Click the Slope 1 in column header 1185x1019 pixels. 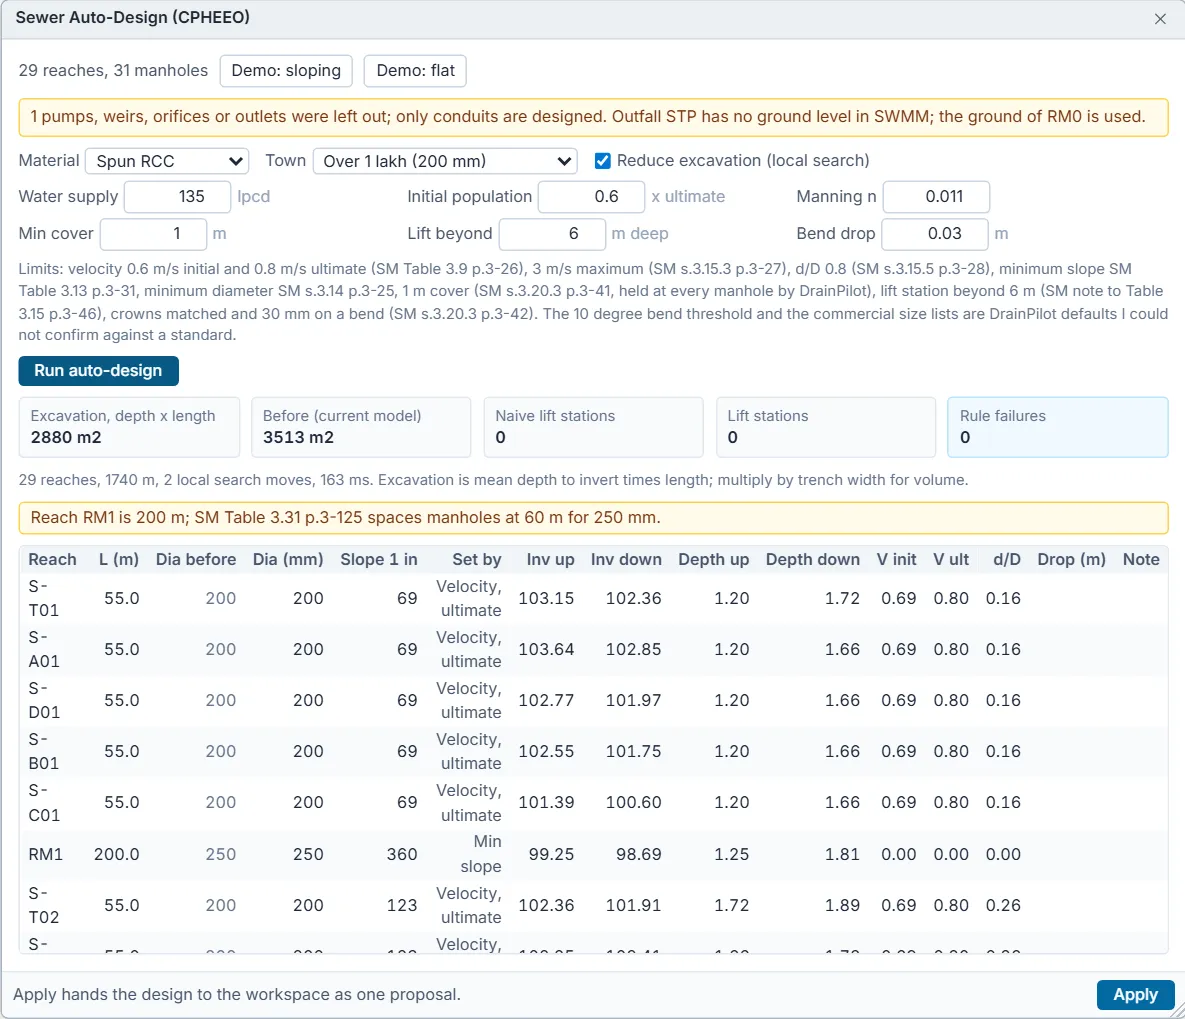(379, 559)
